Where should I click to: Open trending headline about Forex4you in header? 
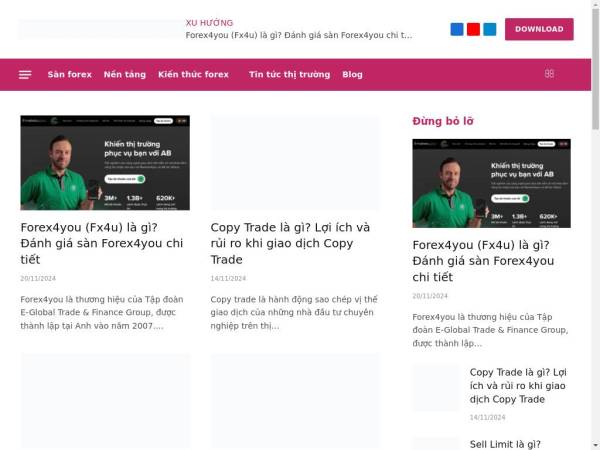pyautogui.click(x=298, y=35)
